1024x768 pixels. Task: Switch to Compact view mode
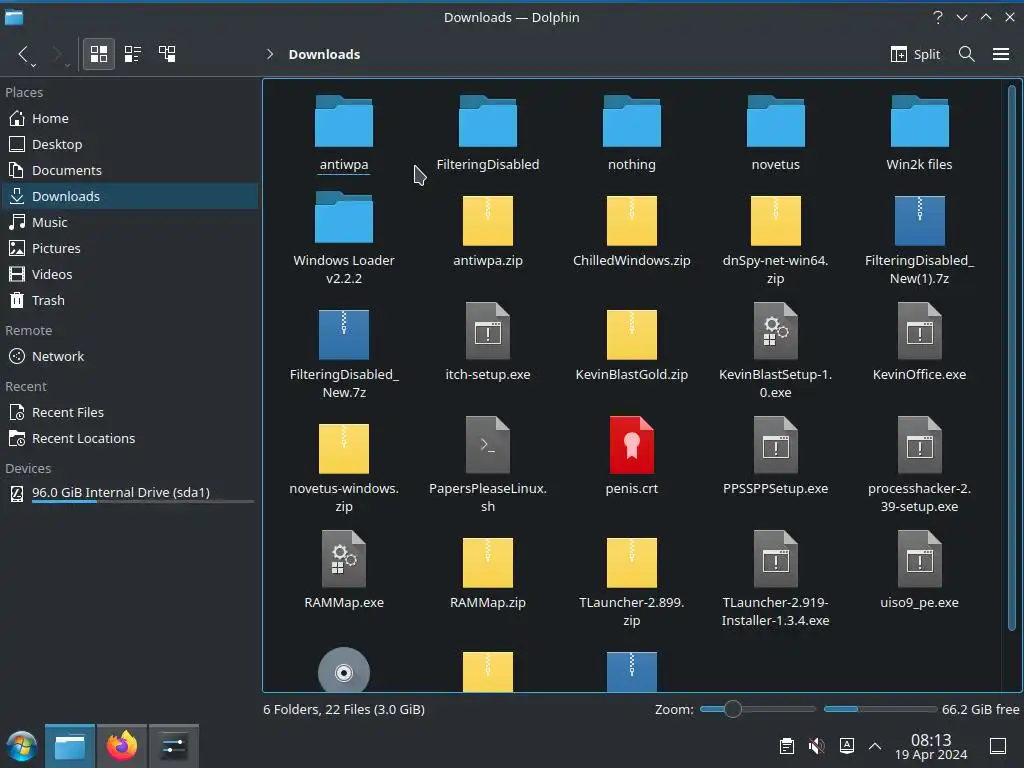click(133, 54)
